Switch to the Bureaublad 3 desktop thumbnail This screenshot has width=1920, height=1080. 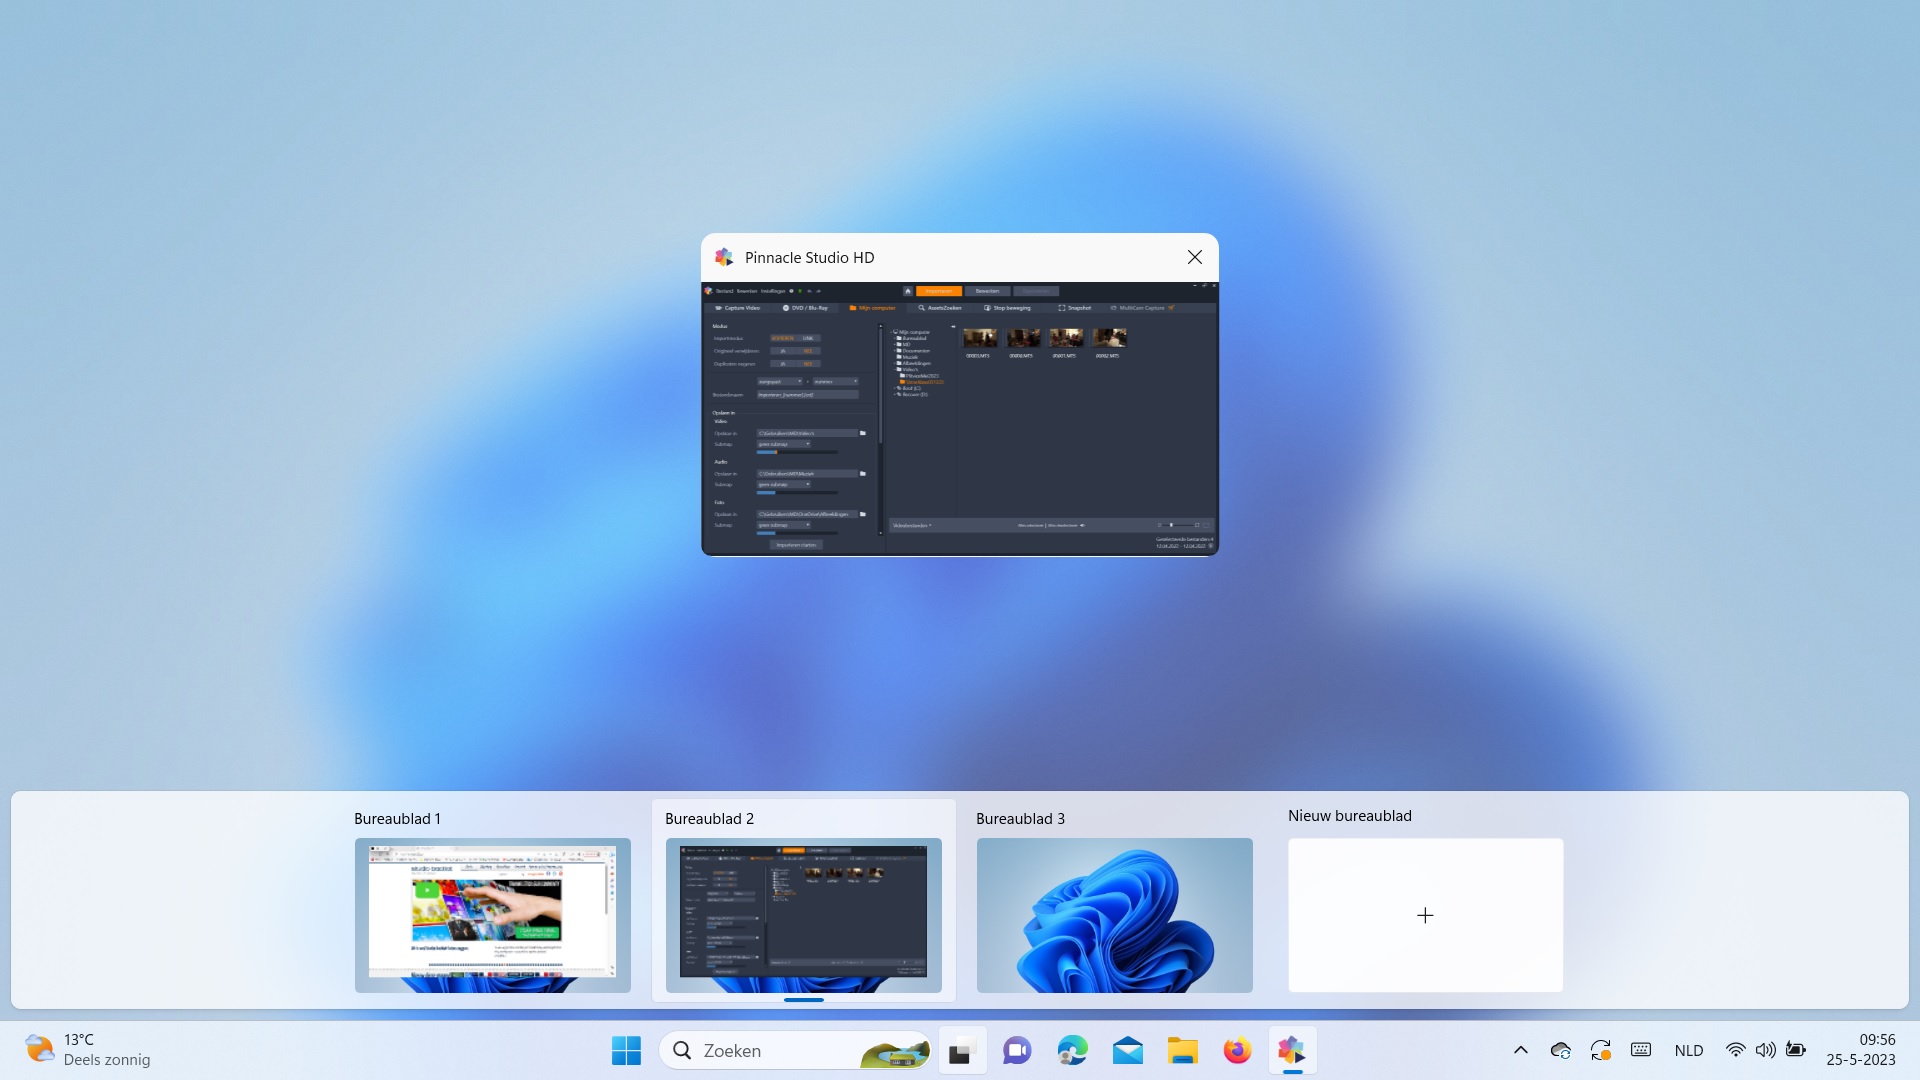[1114, 915]
